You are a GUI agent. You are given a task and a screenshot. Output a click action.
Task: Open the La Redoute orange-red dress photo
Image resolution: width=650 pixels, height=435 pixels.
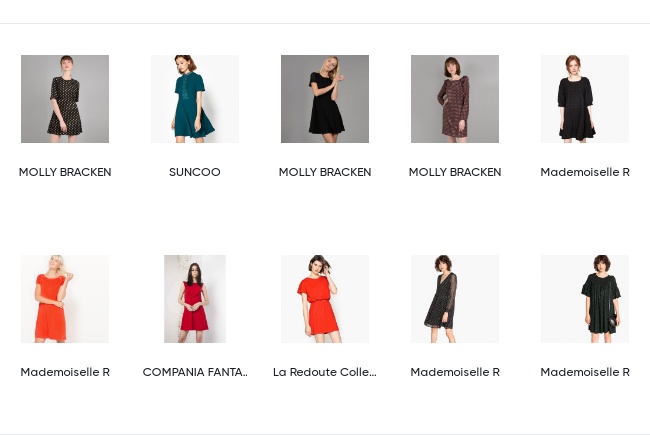click(x=325, y=299)
